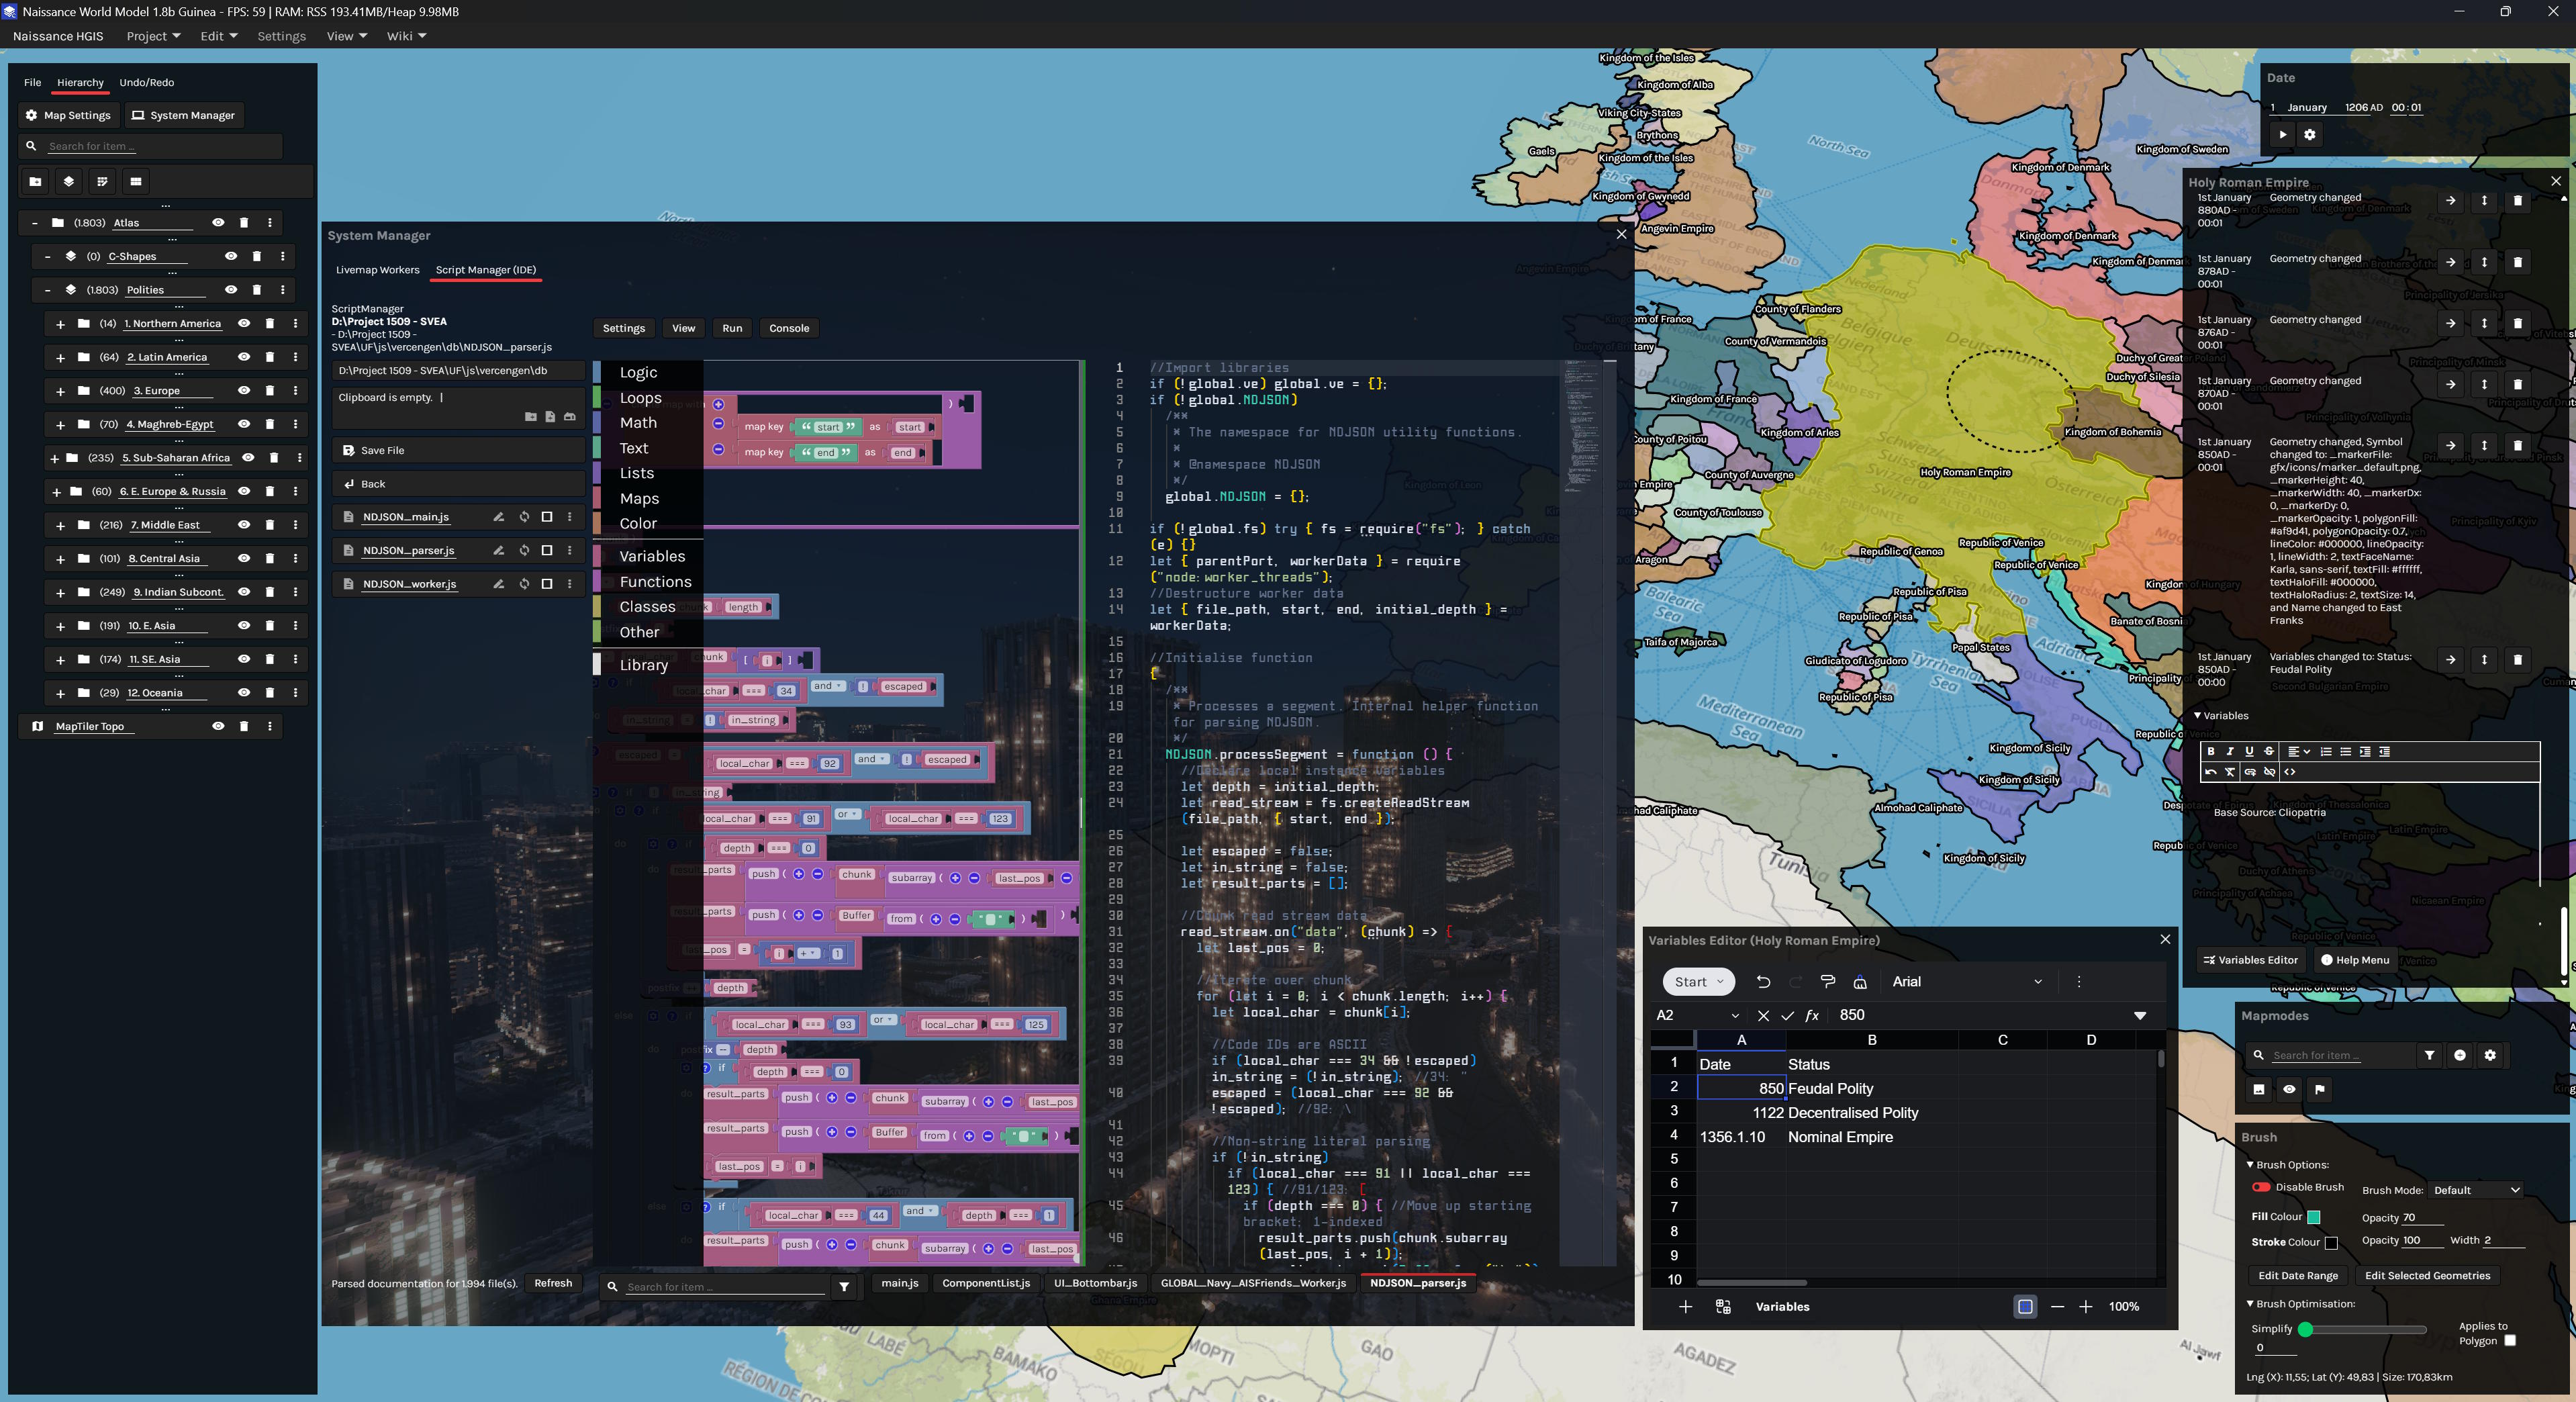Open the three-dot menu for 3. Europe
The height and width of the screenshot is (1402, 2576).
(296, 391)
